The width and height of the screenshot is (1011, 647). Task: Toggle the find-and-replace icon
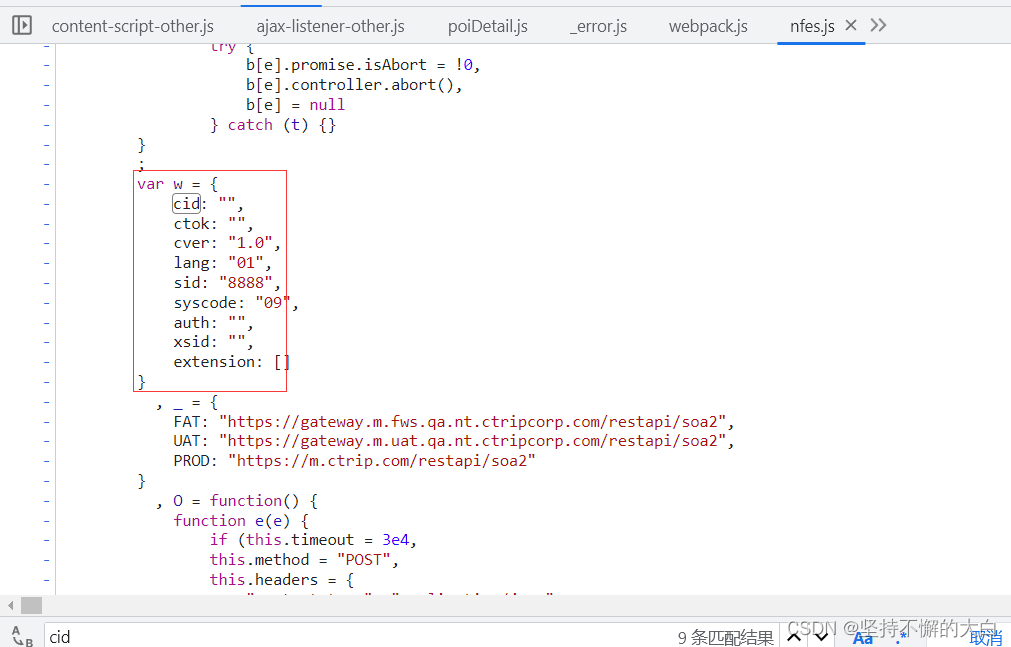coord(22,636)
